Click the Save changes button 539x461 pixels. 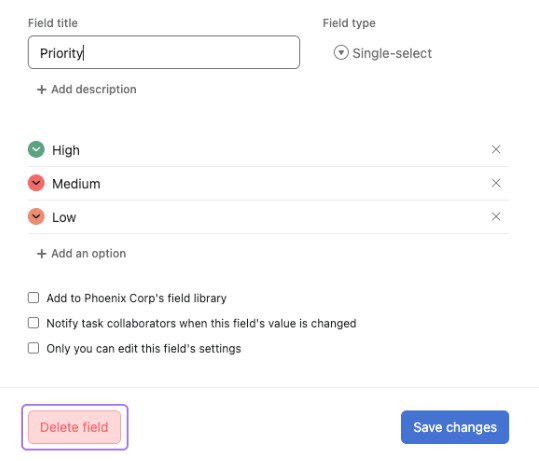pyautogui.click(x=455, y=427)
